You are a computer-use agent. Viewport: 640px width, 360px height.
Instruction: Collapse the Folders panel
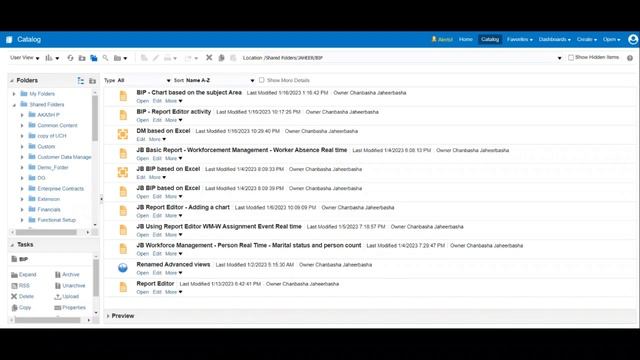coord(12,81)
